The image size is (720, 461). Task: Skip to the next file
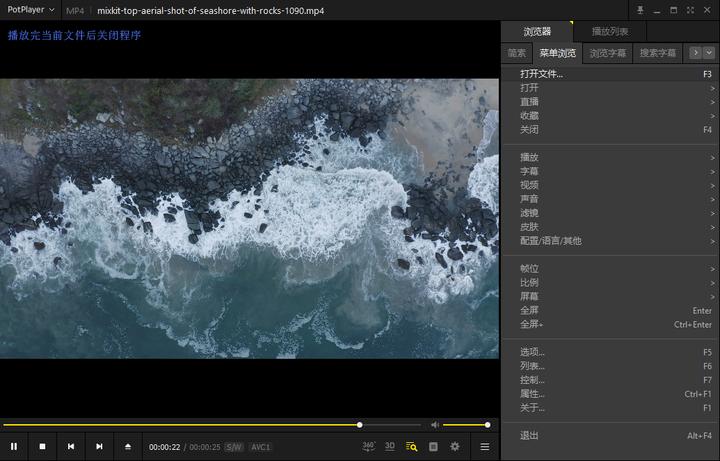click(99, 446)
